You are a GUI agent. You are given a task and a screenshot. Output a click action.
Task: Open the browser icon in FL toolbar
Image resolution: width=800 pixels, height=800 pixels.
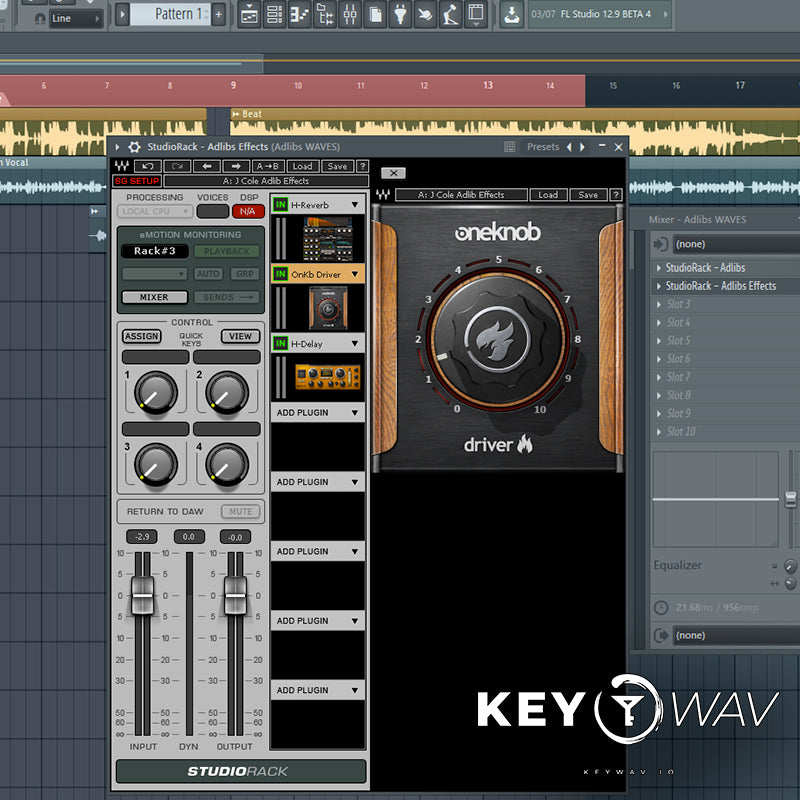coord(324,14)
